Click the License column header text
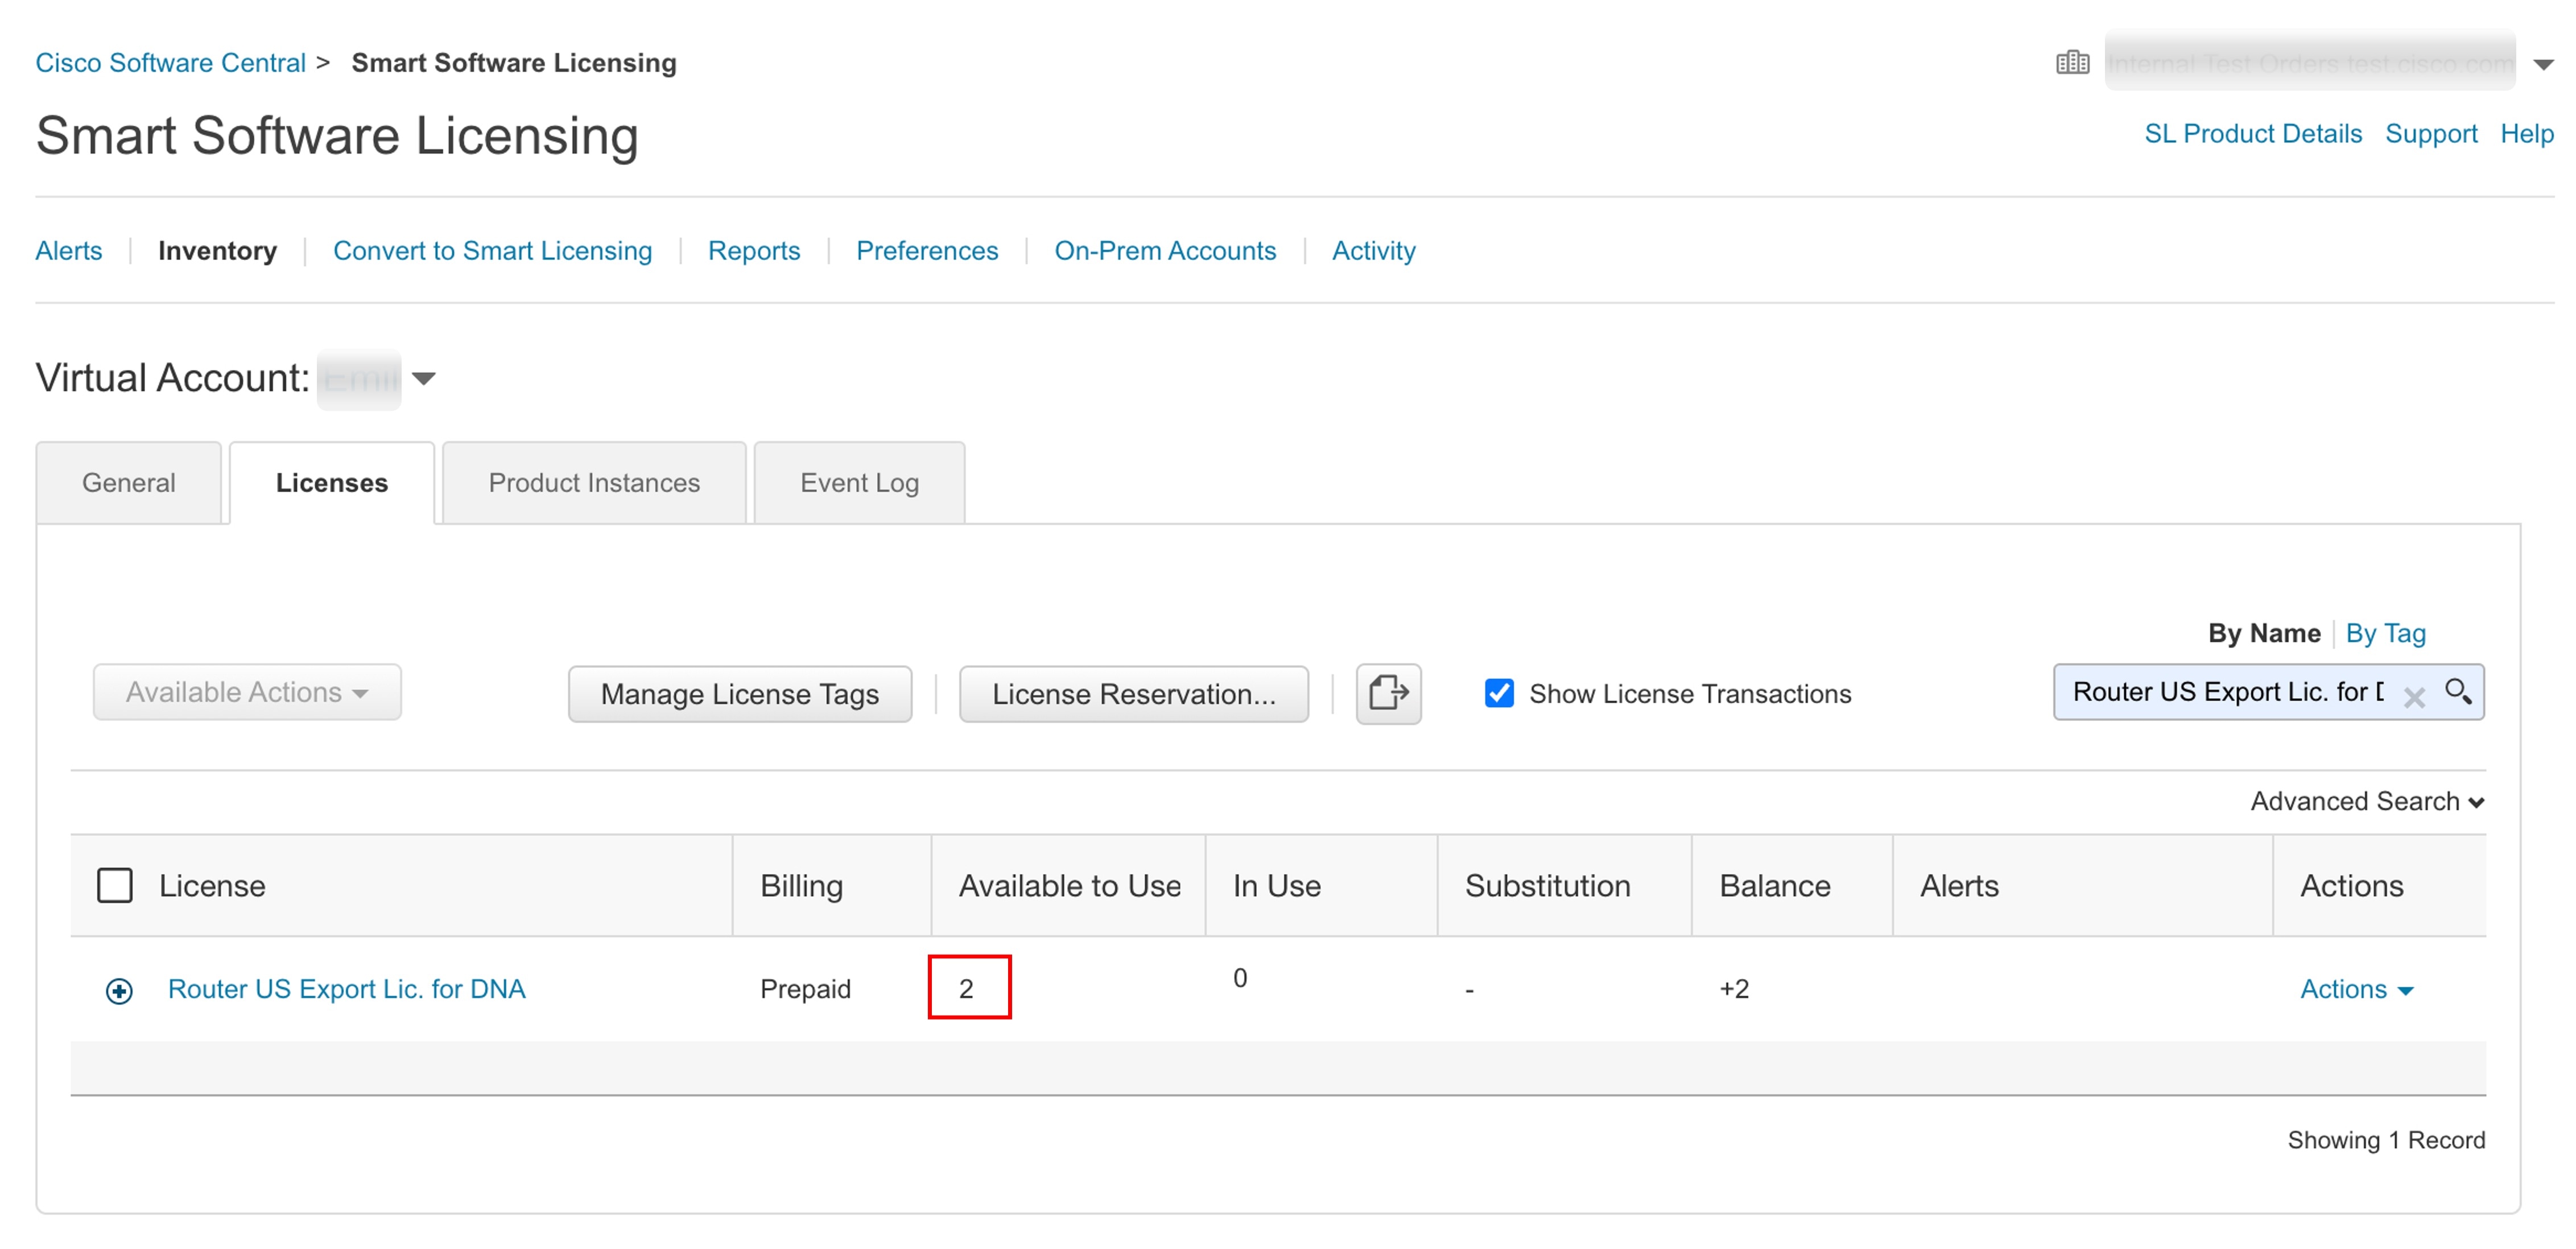The image size is (2576, 1249). pyautogui.click(x=212, y=885)
